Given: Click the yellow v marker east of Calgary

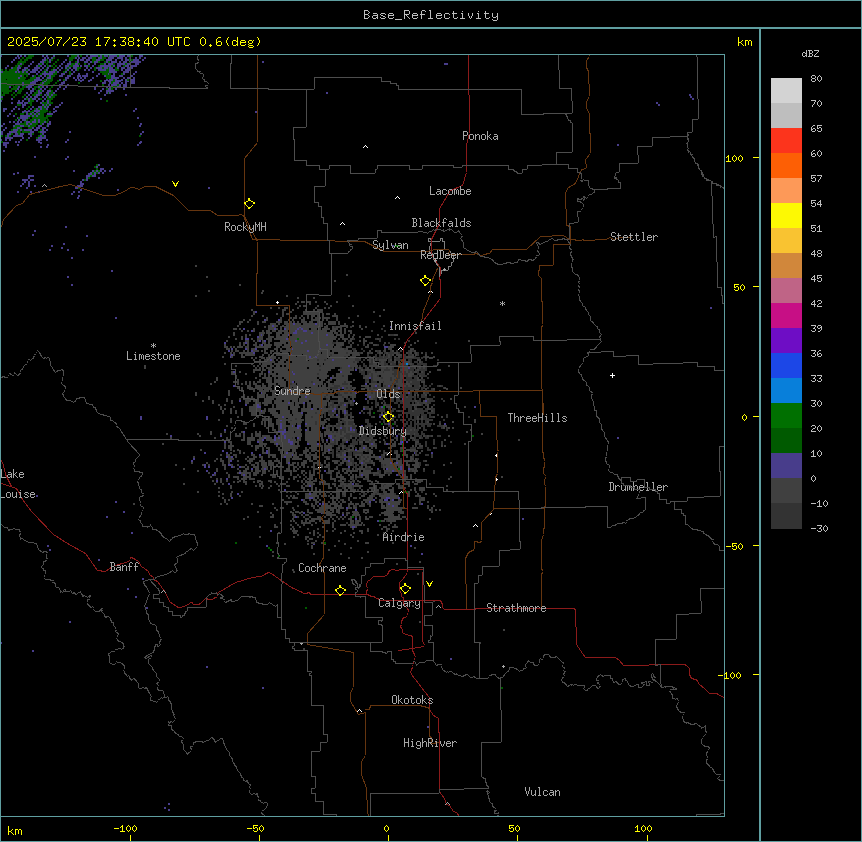Looking at the screenshot, I should tap(429, 584).
